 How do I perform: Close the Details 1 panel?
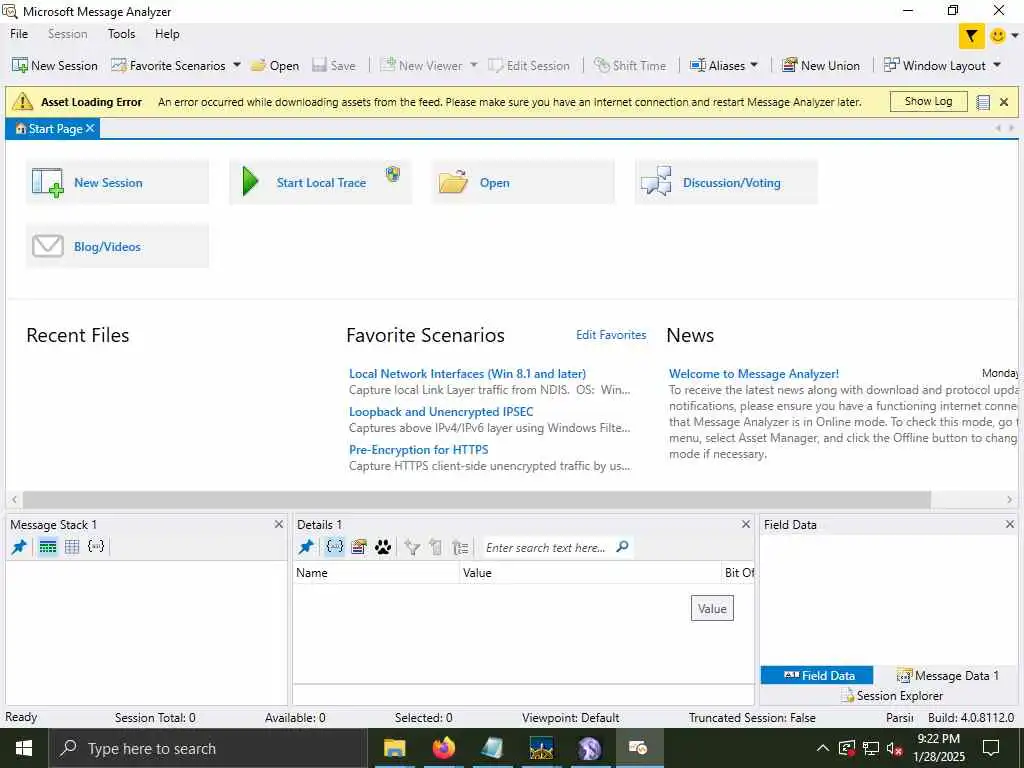pos(746,524)
